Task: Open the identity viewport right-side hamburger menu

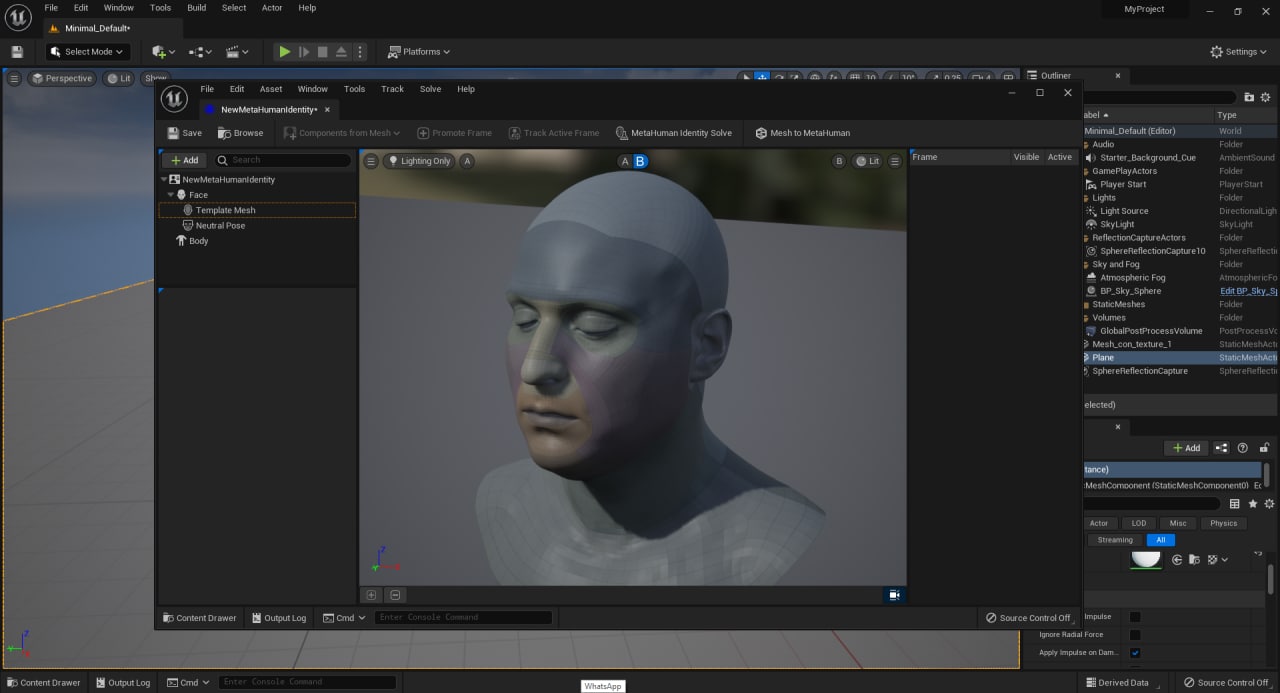Action: (x=895, y=161)
